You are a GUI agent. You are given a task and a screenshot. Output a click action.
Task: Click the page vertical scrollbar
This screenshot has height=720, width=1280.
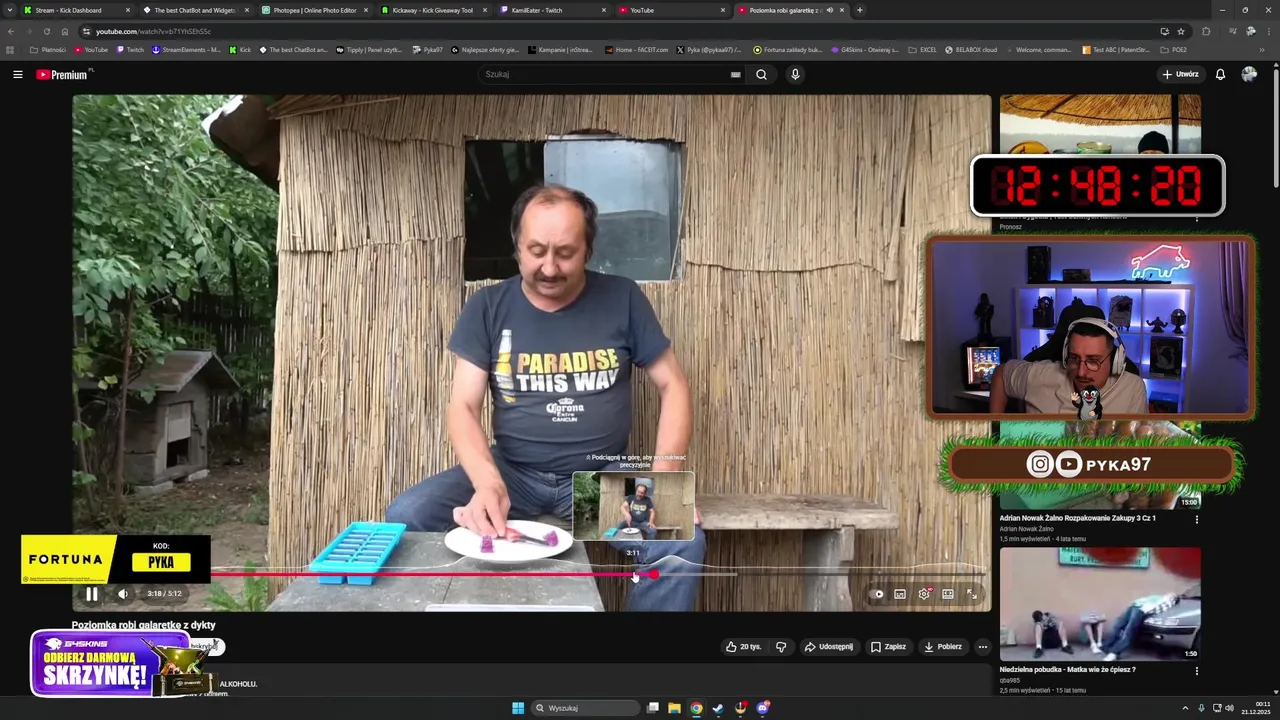click(1275, 130)
